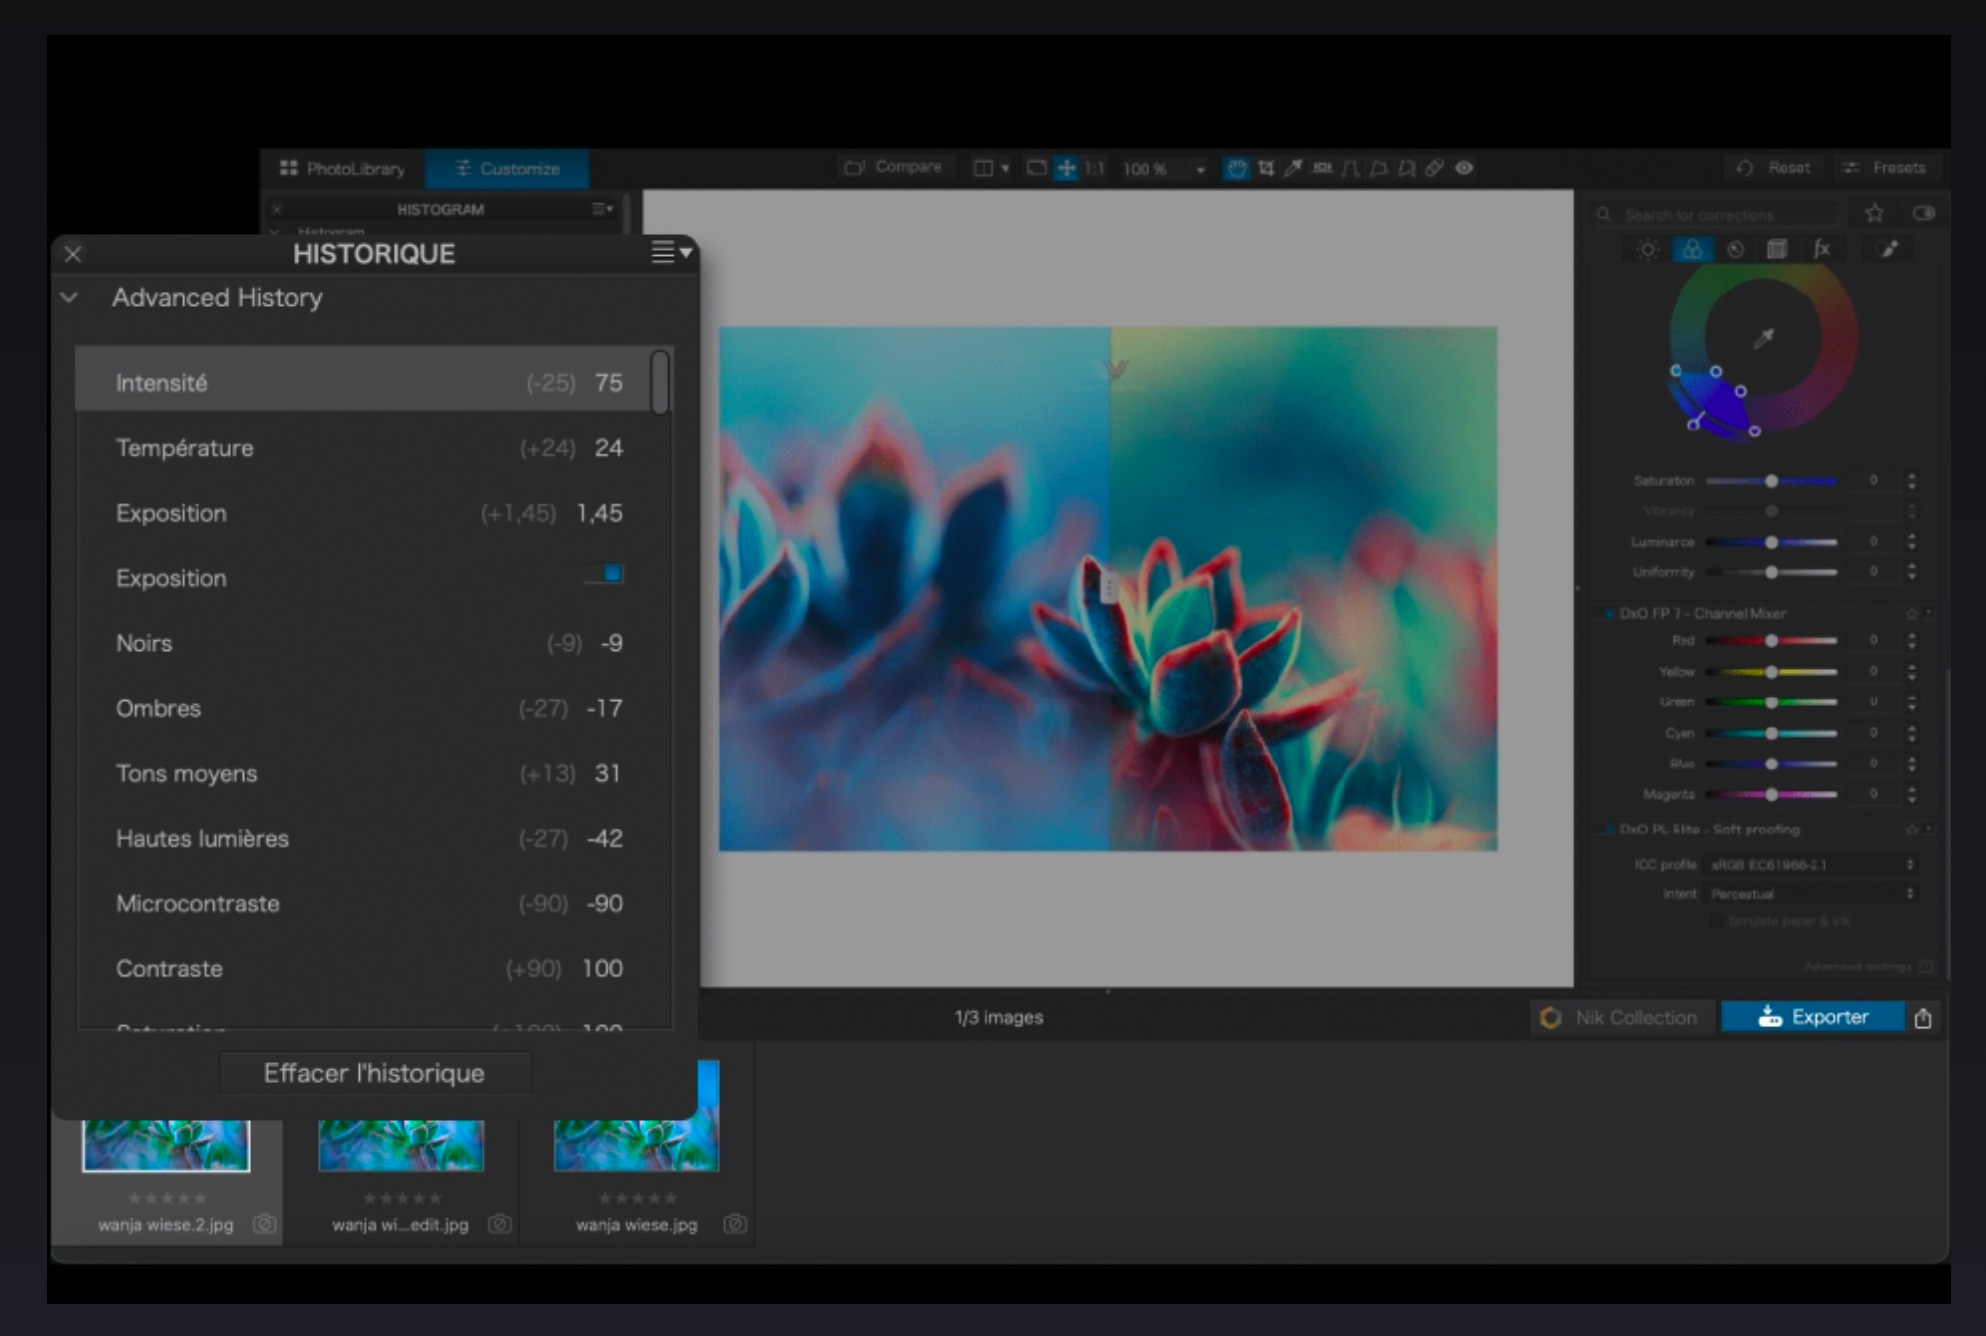This screenshot has height=1336, width=1986.
Task: Click the favorites star icon
Action: click(x=1874, y=213)
